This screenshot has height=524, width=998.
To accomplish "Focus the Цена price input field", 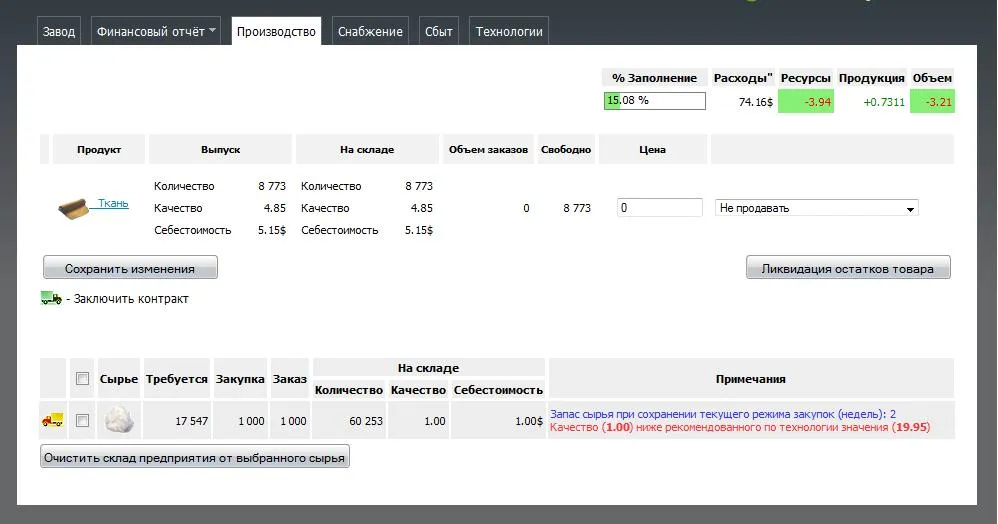I will point(660,208).
